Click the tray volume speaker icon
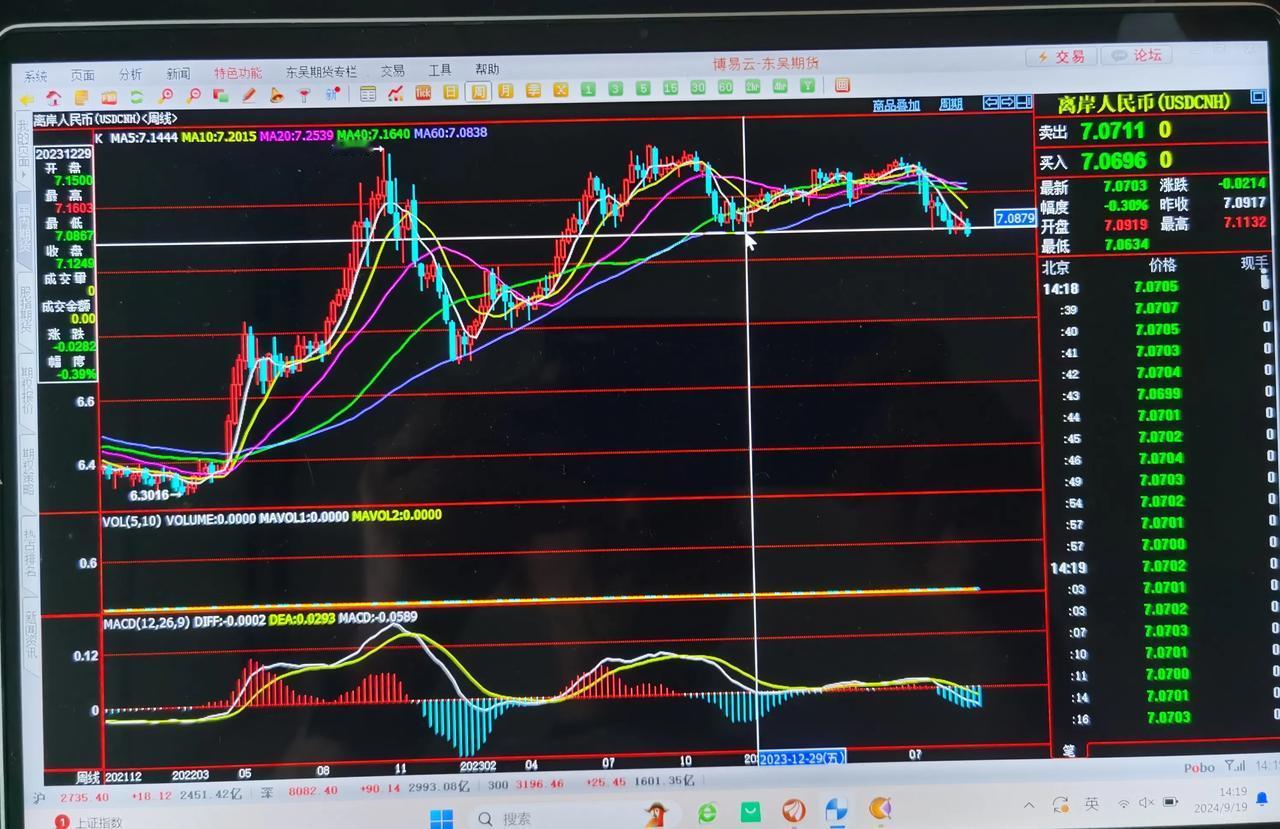Image resolution: width=1280 pixels, height=829 pixels. [x=1147, y=802]
